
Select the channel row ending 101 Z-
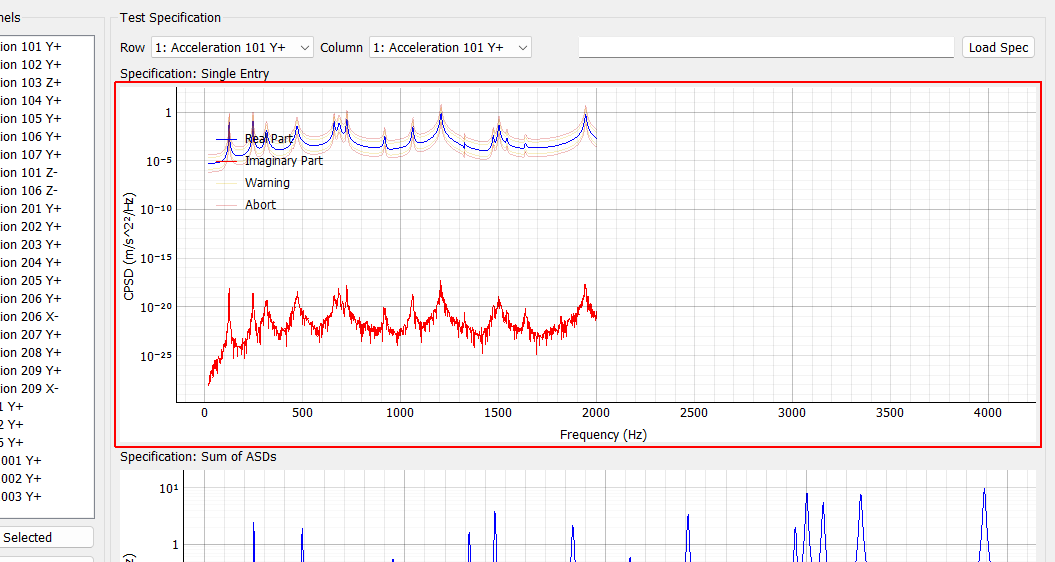point(46,172)
